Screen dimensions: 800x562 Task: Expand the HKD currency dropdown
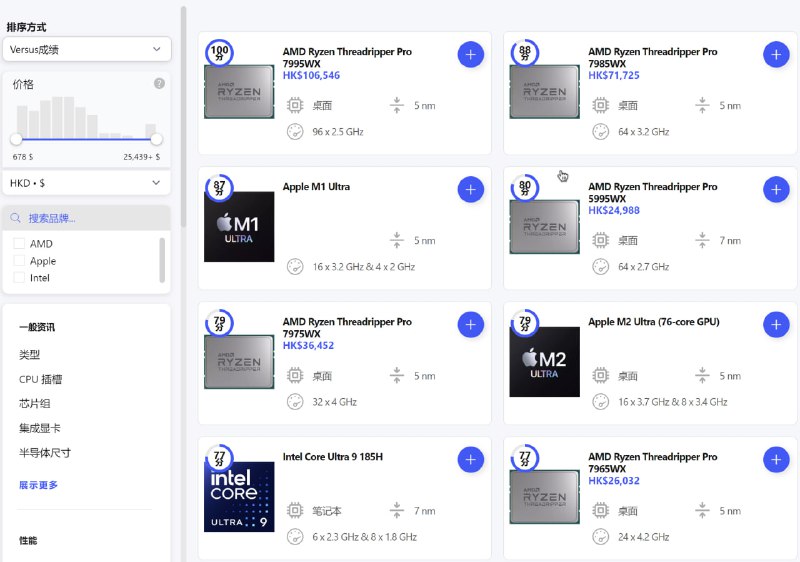pyautogui.click(x=86, y=183)
